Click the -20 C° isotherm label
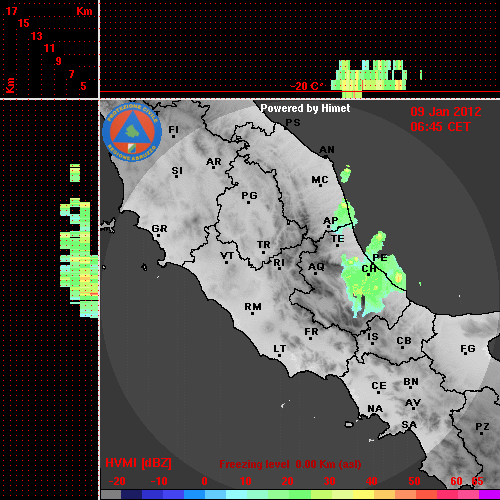The image size is (500, 500). pos(306,86)
